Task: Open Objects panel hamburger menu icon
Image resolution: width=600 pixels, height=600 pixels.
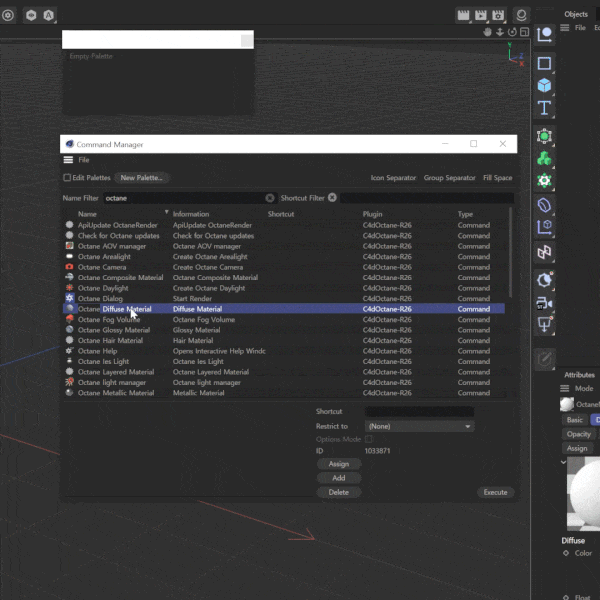Action: (564, 28)
